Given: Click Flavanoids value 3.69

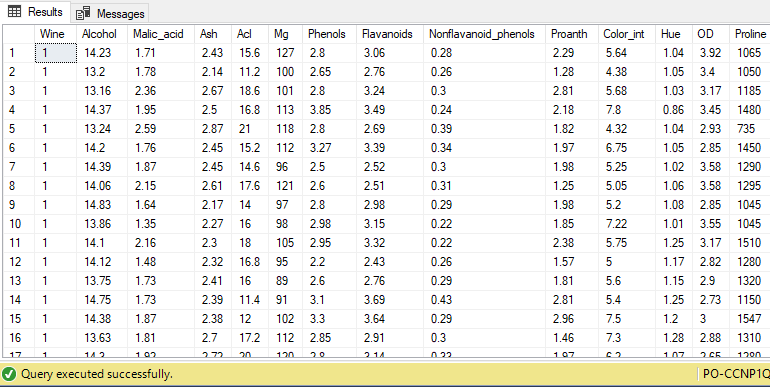Looking at the screenshot, I should [x=374, y=300].
